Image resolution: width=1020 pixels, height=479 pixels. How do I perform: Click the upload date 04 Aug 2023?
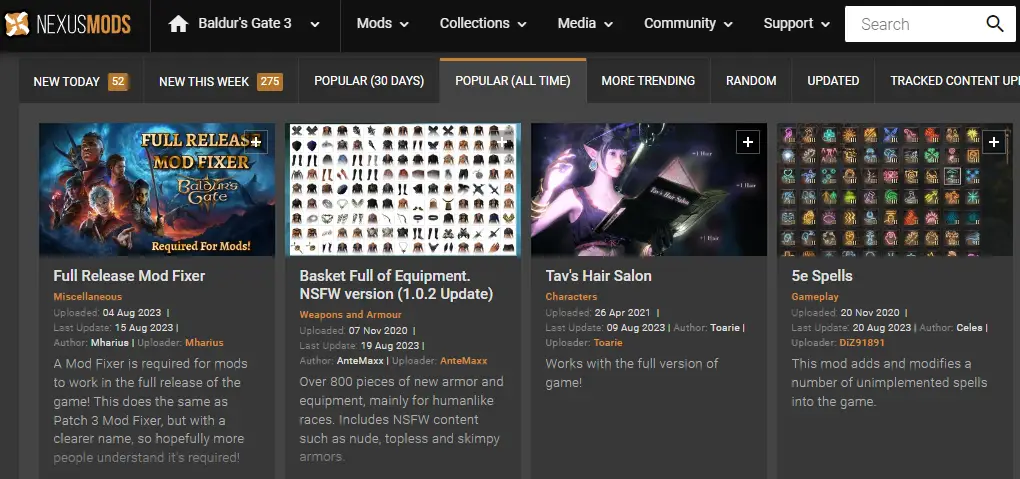point(132,312)
